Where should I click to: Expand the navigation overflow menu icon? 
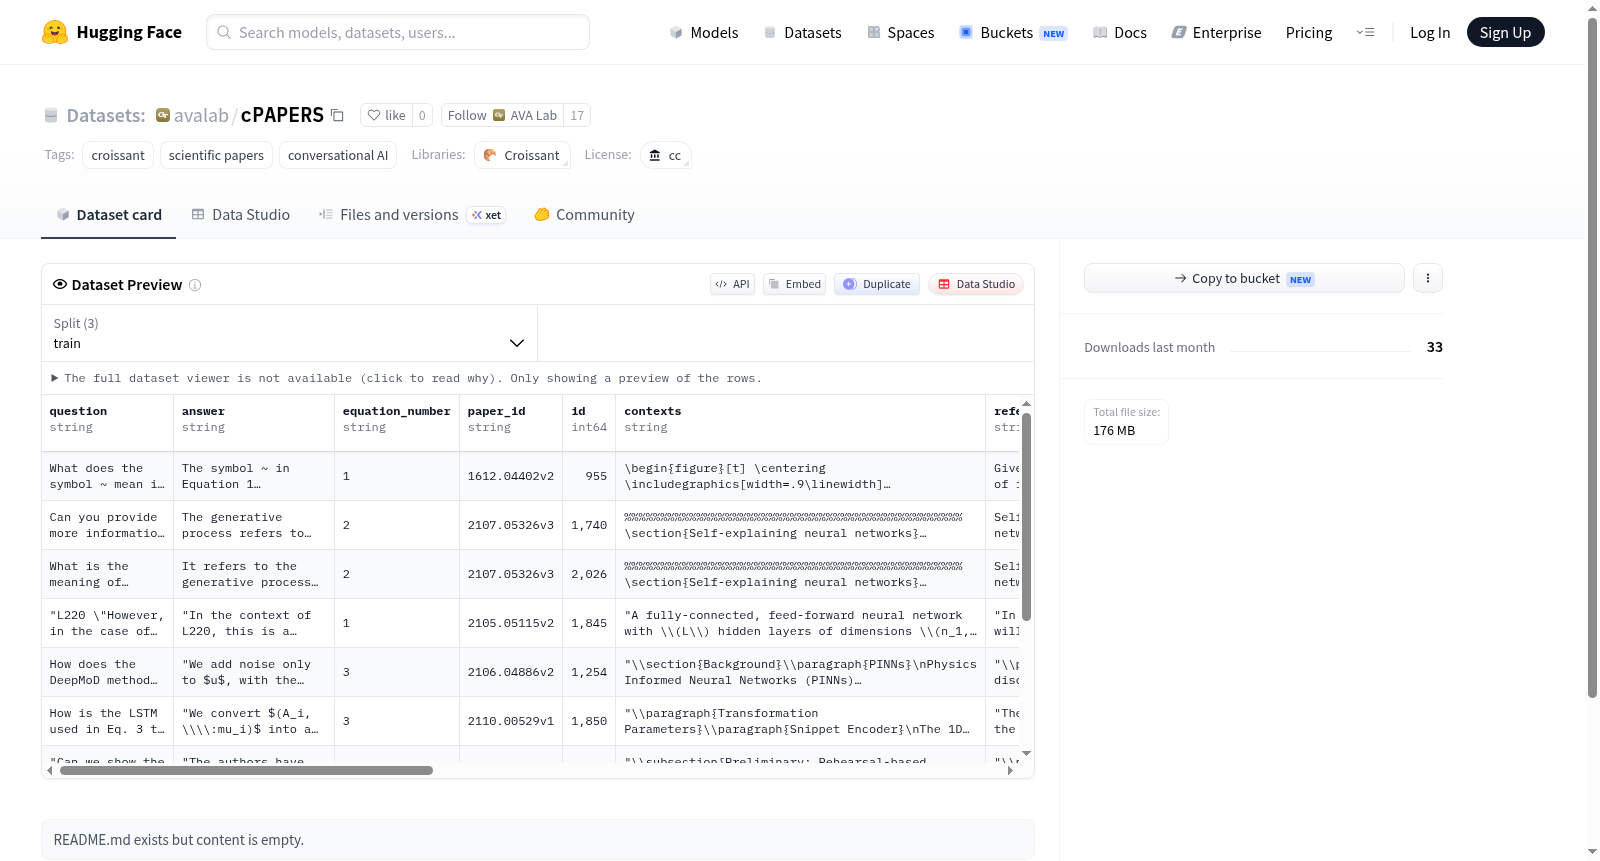1365,32
